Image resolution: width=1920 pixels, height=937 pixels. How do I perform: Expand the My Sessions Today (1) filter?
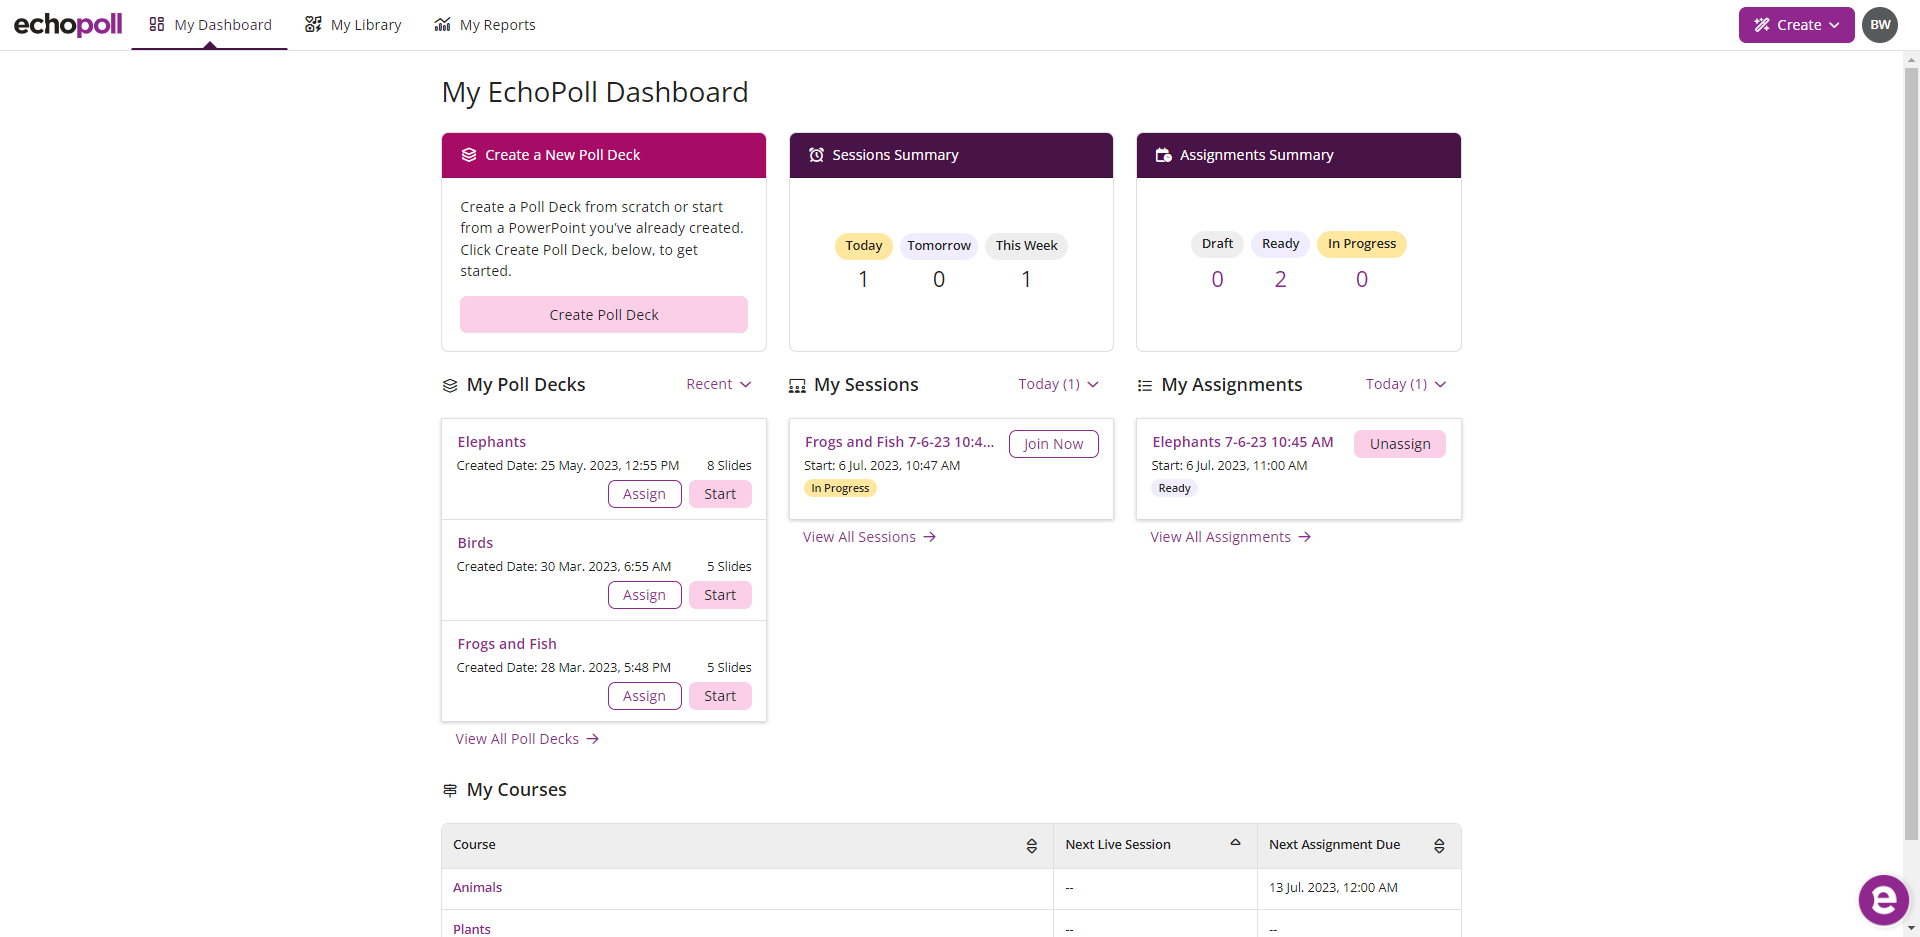[x=1059, y=384]
